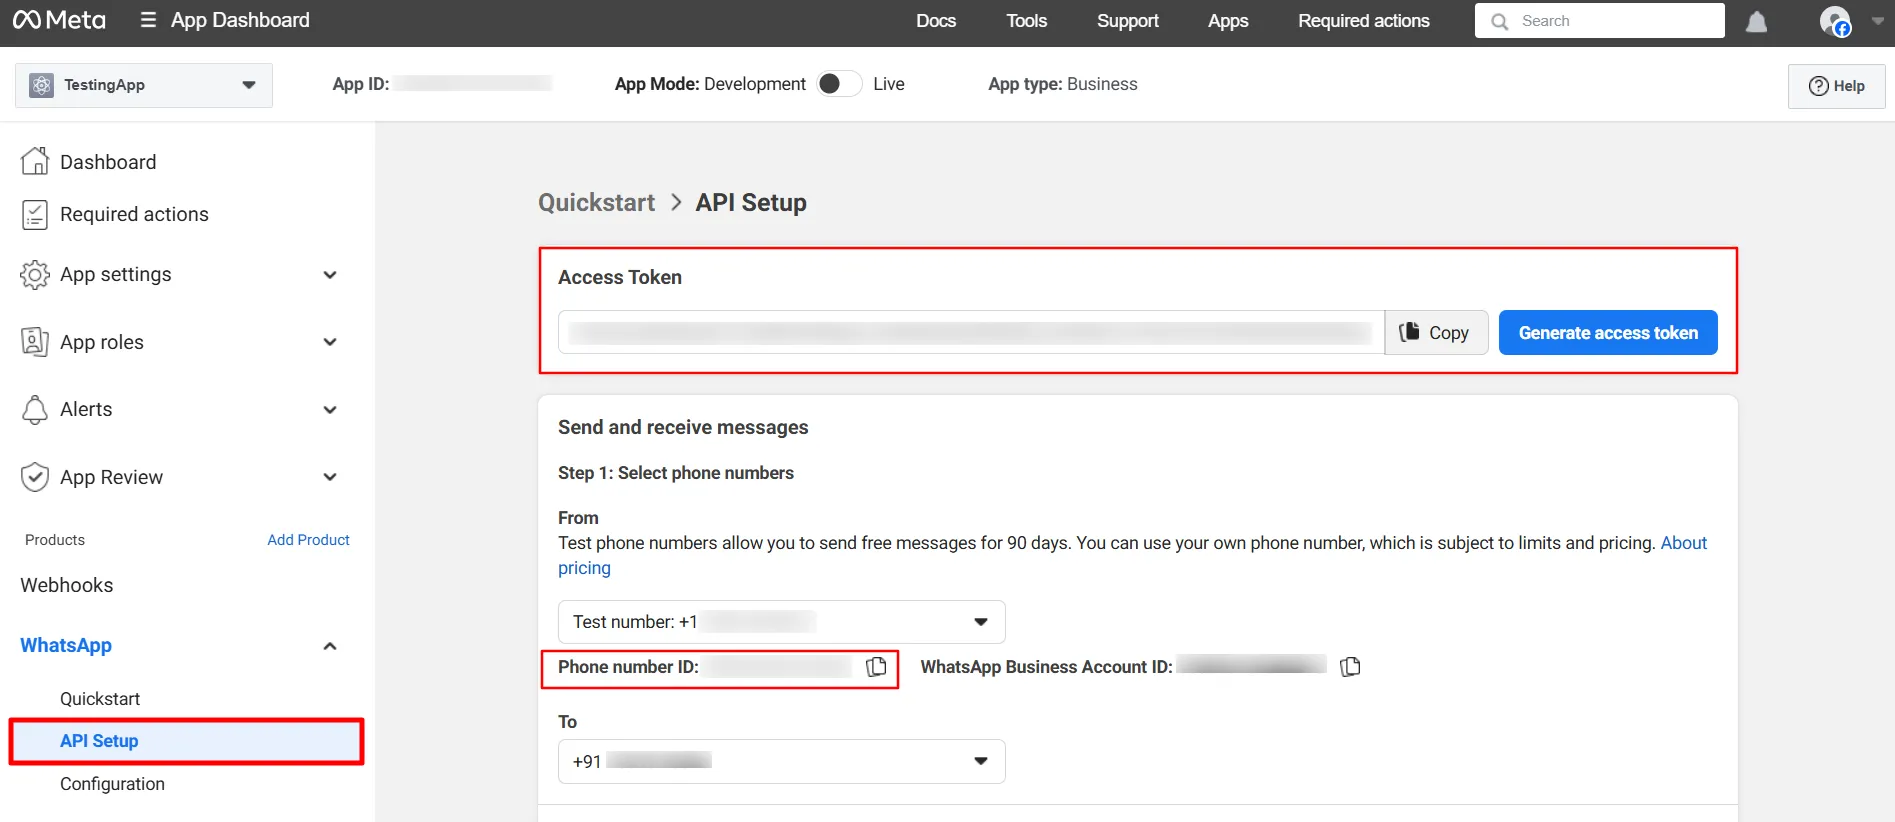Image resolution: width=1895 pixels, height=822 pixels.
Task: Expand the App settings section
Action: pyautogui.click(x=330, y=274)
